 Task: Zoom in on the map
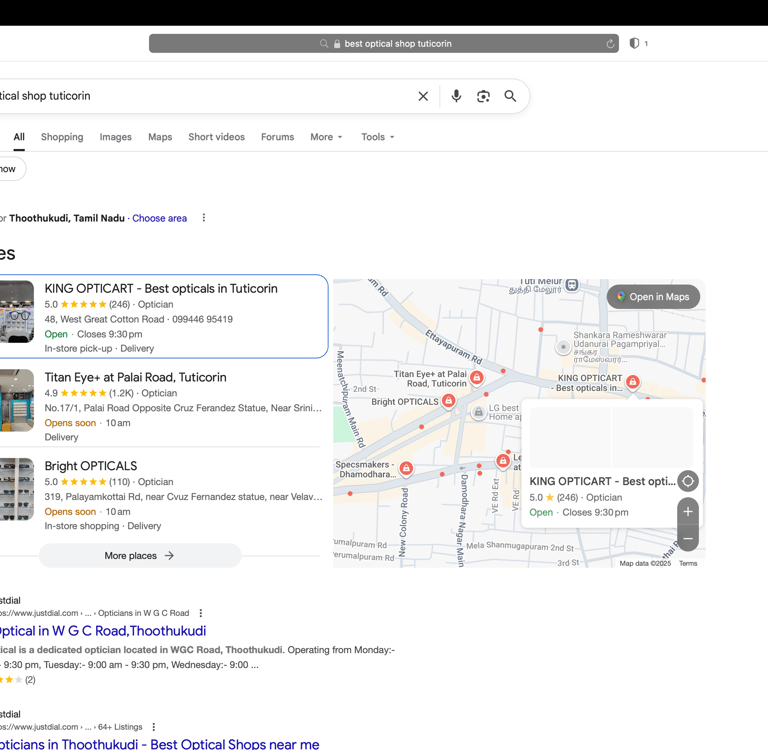(688, 511)
